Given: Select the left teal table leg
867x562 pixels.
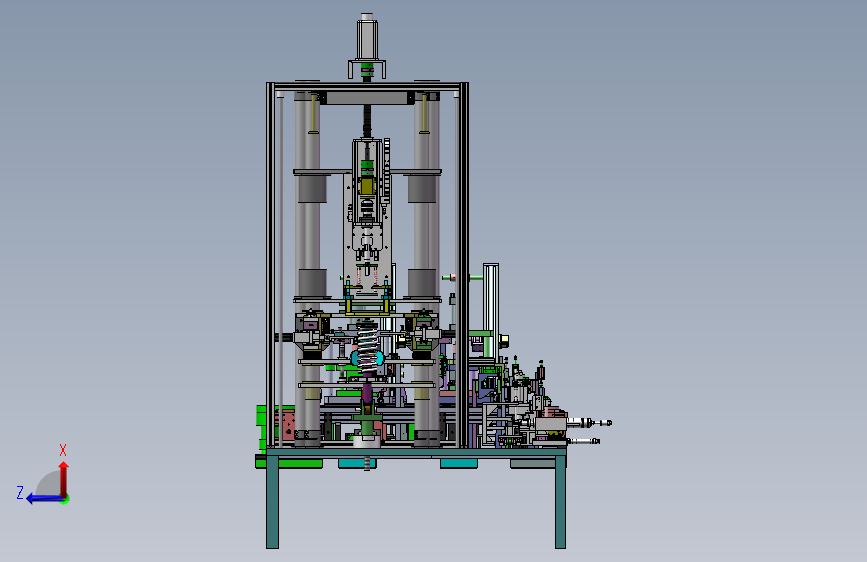Looking at the screenshot, I should pos(273,501).
